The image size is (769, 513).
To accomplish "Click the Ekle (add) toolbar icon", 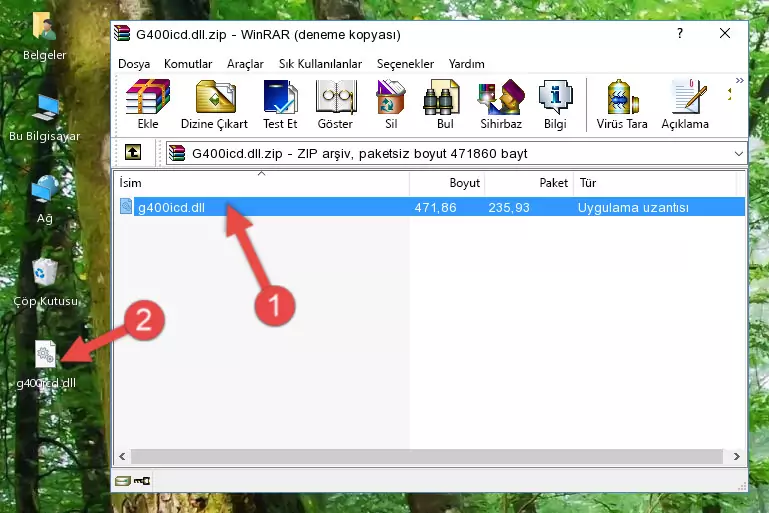I will click(148, 104).
